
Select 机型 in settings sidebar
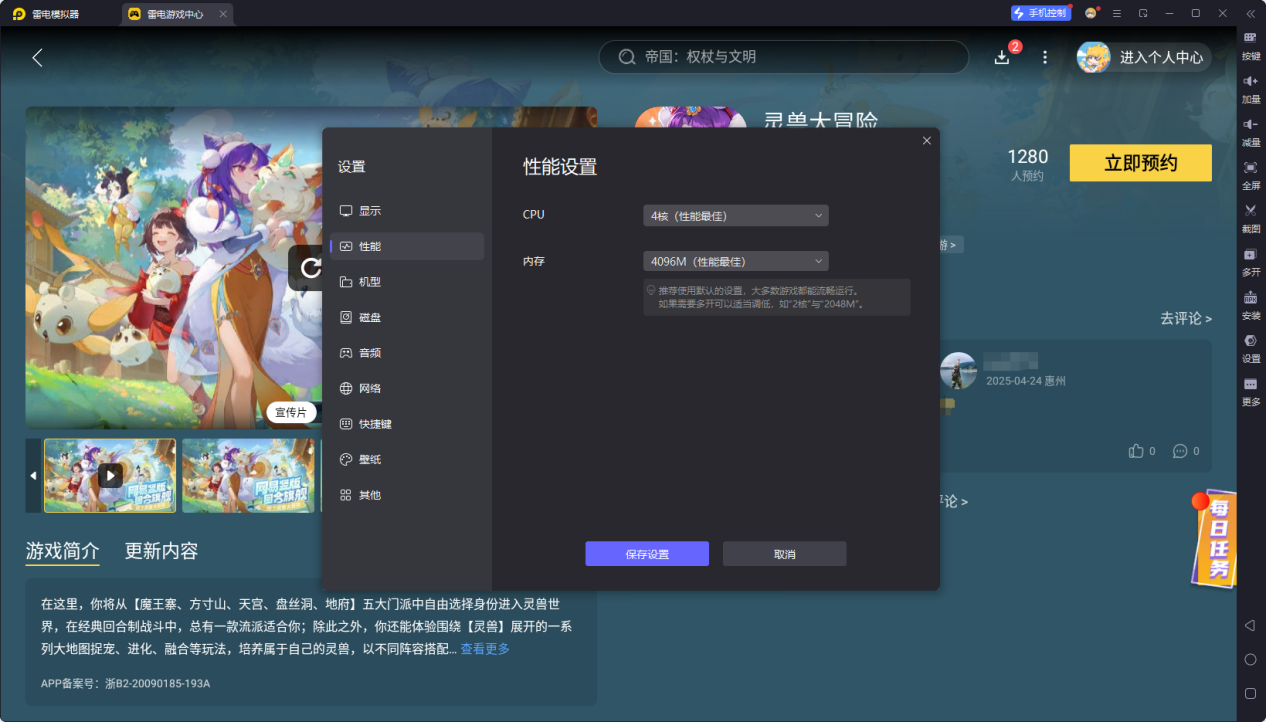[x=407, y=282]
